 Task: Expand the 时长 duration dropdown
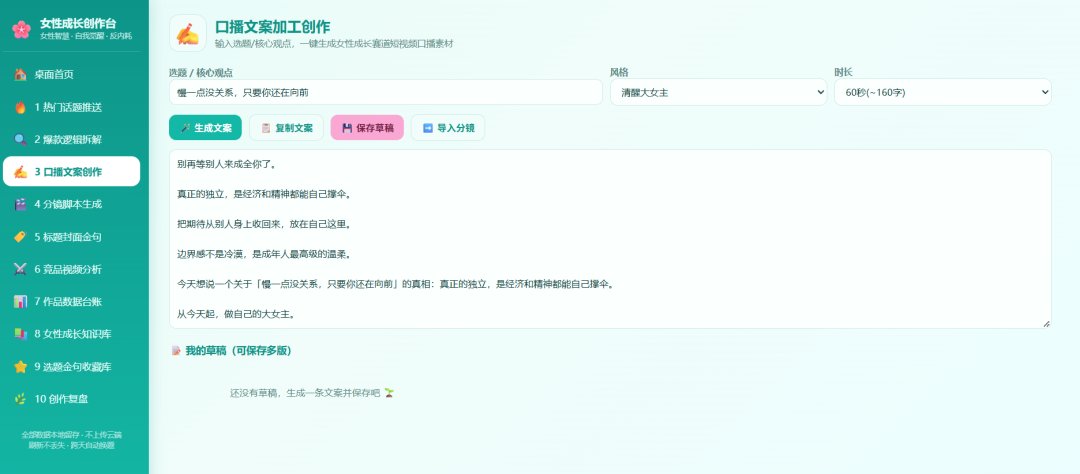pos(942,92)
